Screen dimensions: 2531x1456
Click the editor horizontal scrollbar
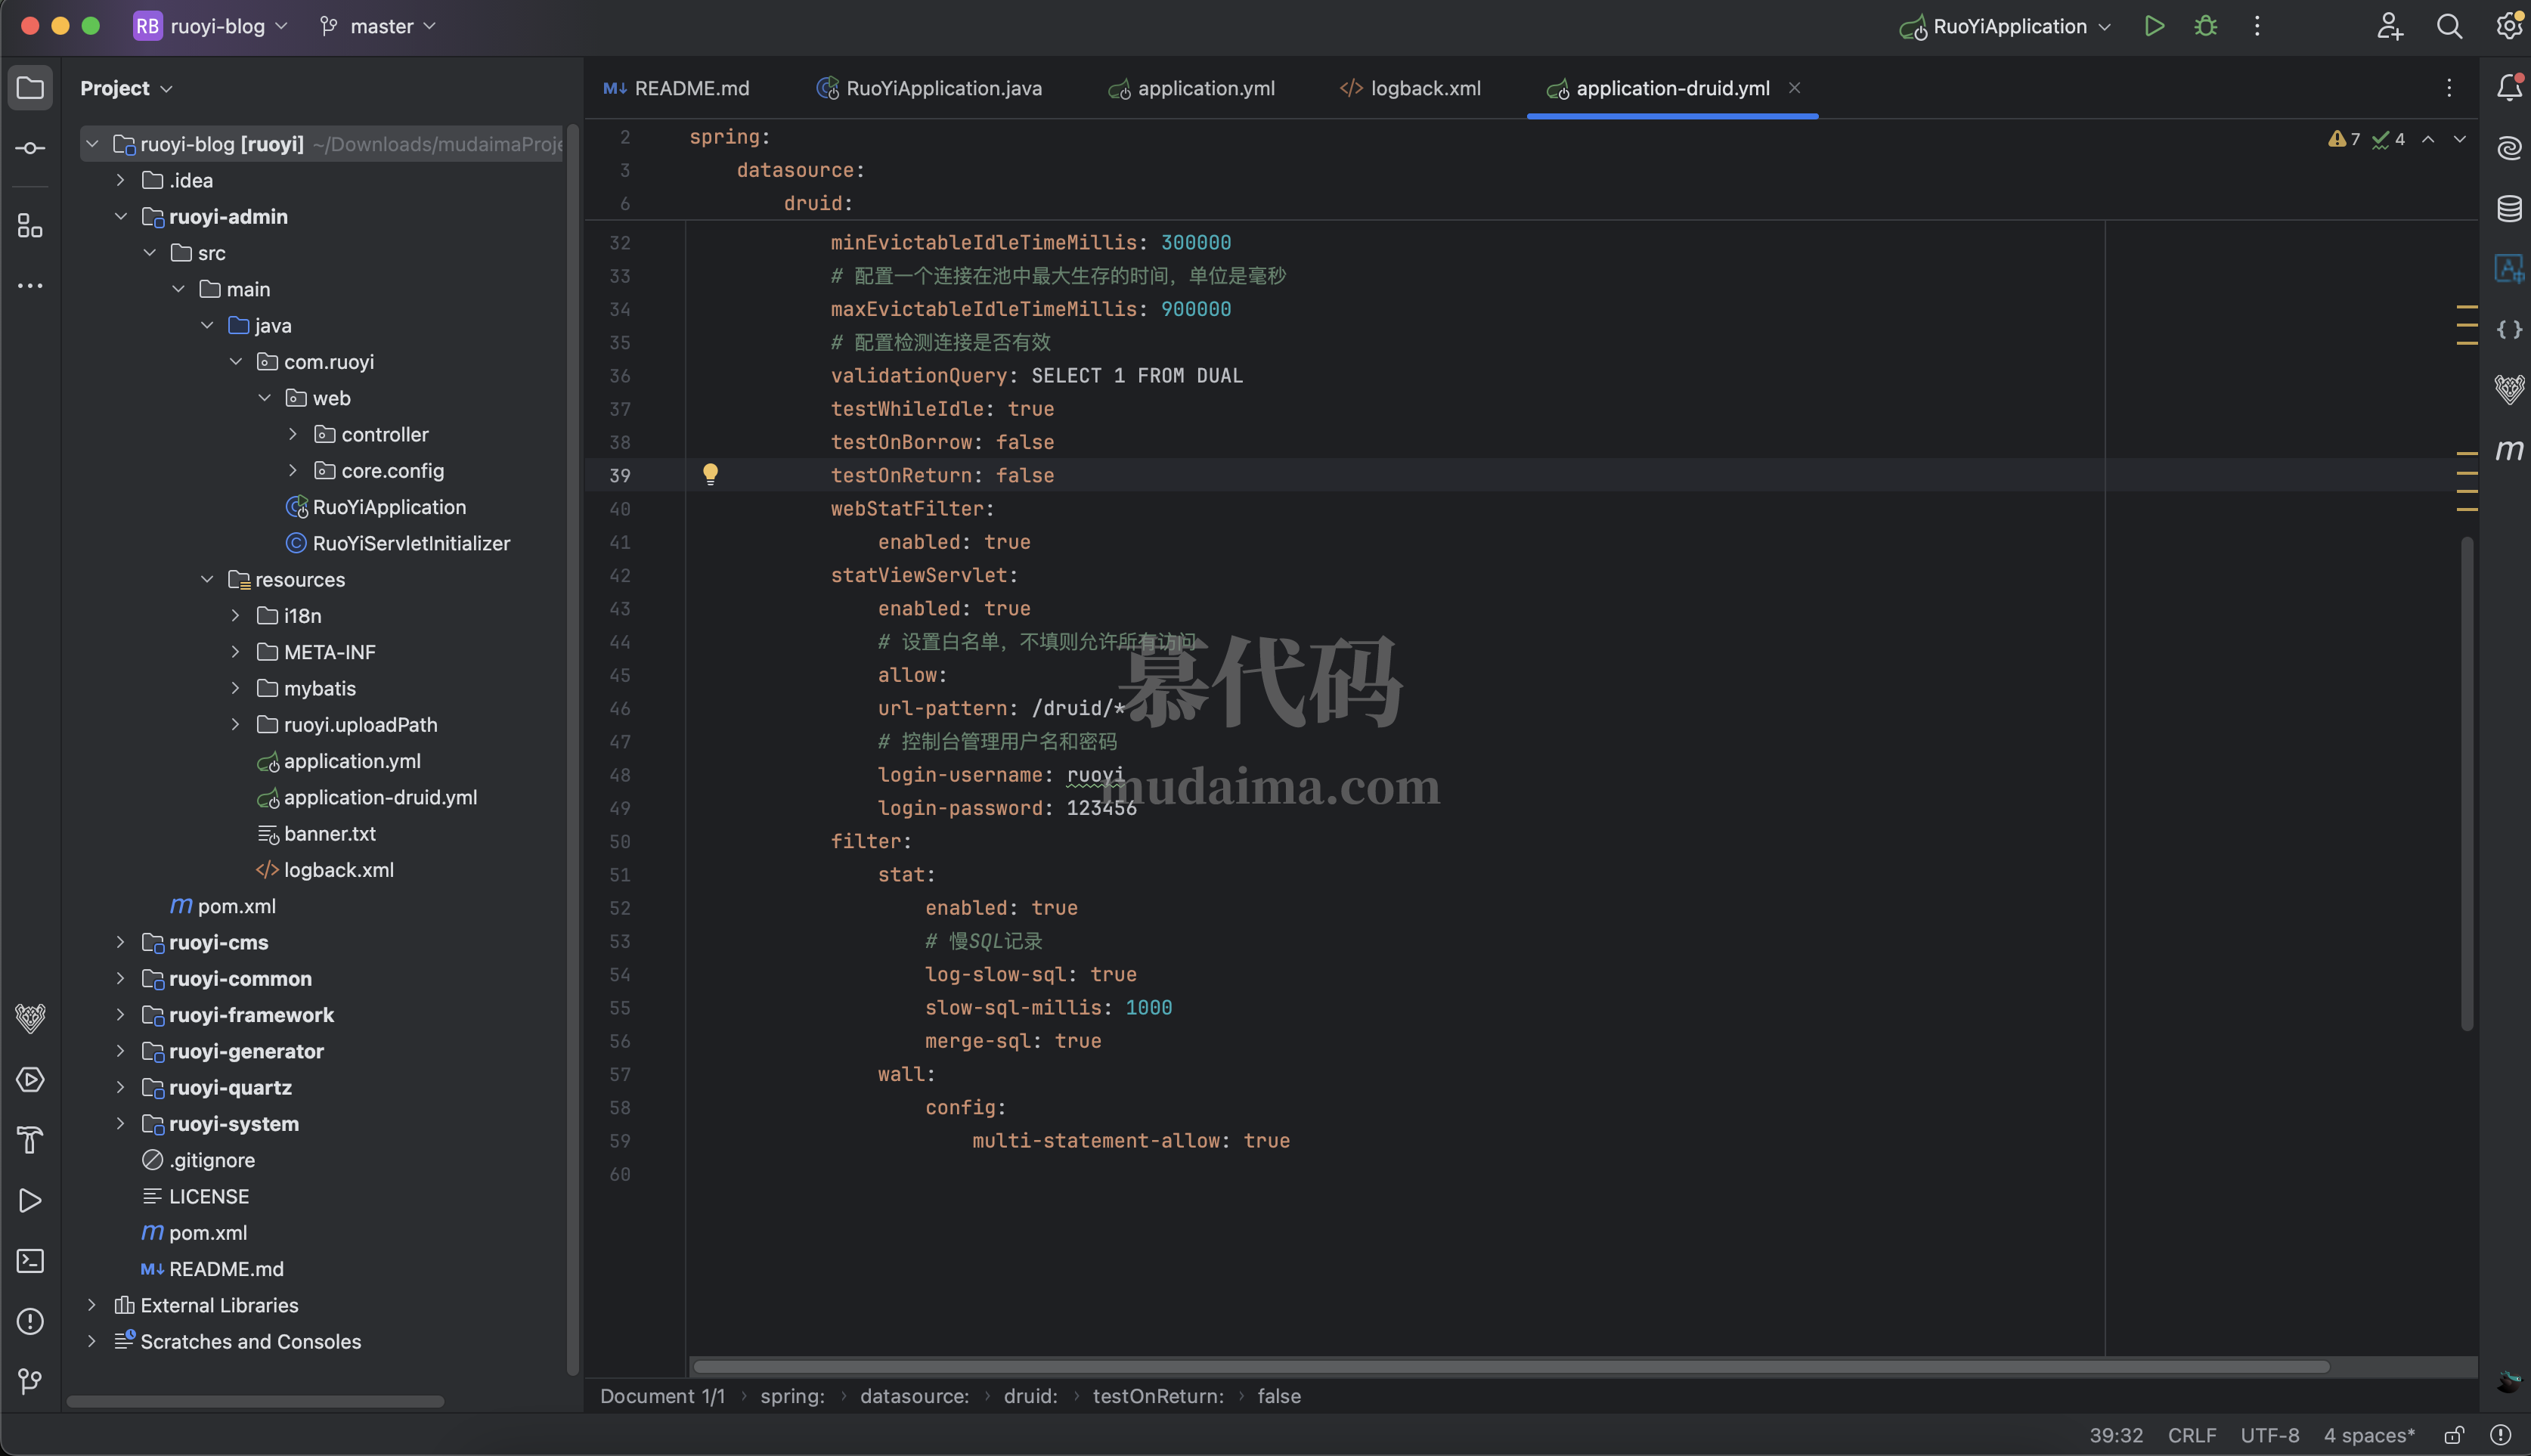1510,1366
